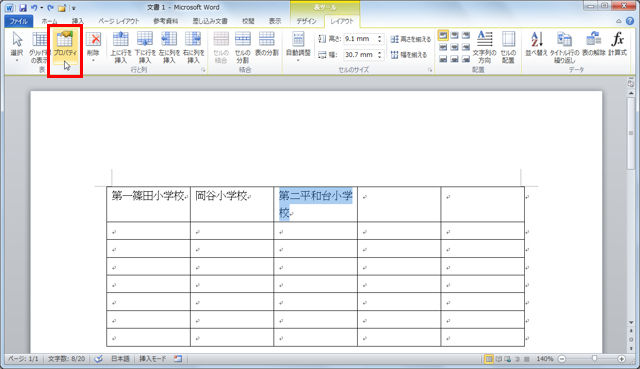Image resolution: width=640 pixels, height=369 pixels.
Task: Select the middle-center cell alignment
Action: point(454,47)
